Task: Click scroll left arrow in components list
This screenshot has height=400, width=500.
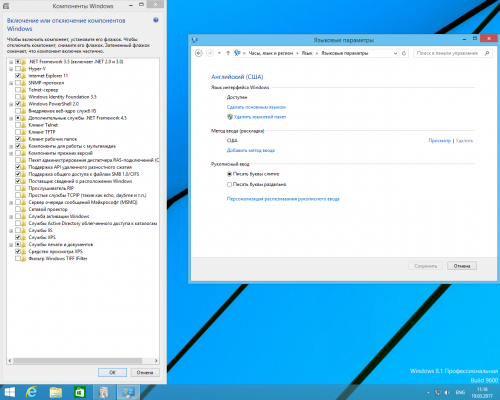Action: tap(10, 360)
